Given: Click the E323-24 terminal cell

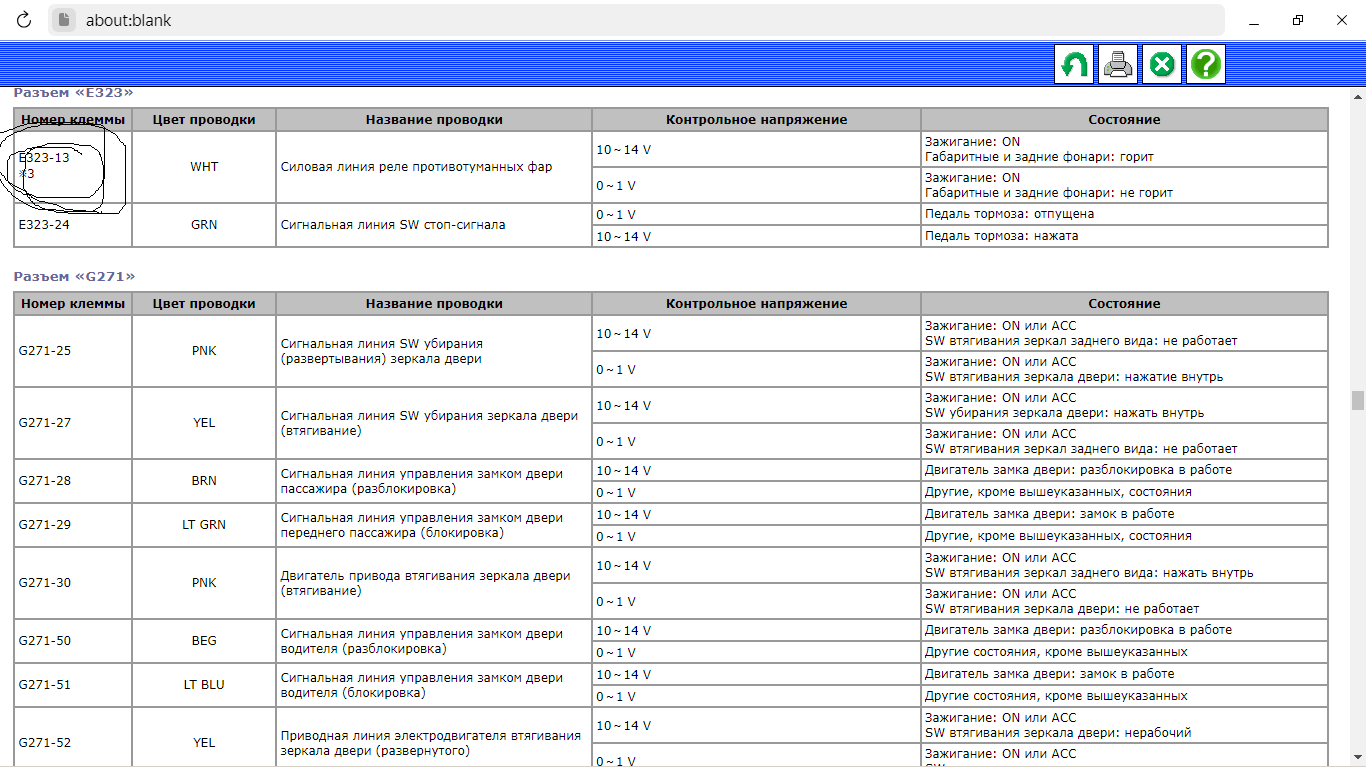Looking at the screenshot, I should point(45,225).
